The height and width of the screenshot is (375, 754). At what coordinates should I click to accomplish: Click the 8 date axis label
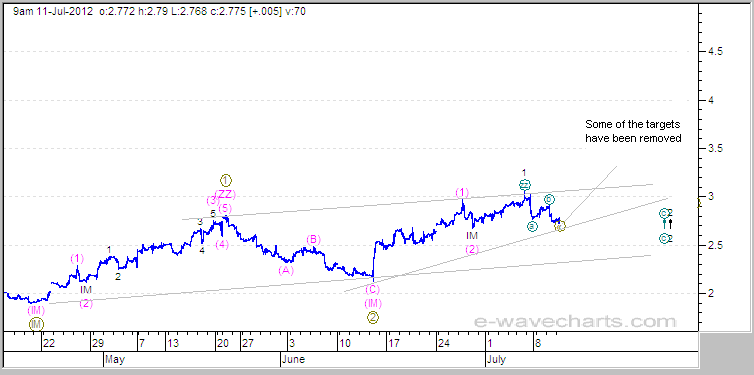pos(539,343)
